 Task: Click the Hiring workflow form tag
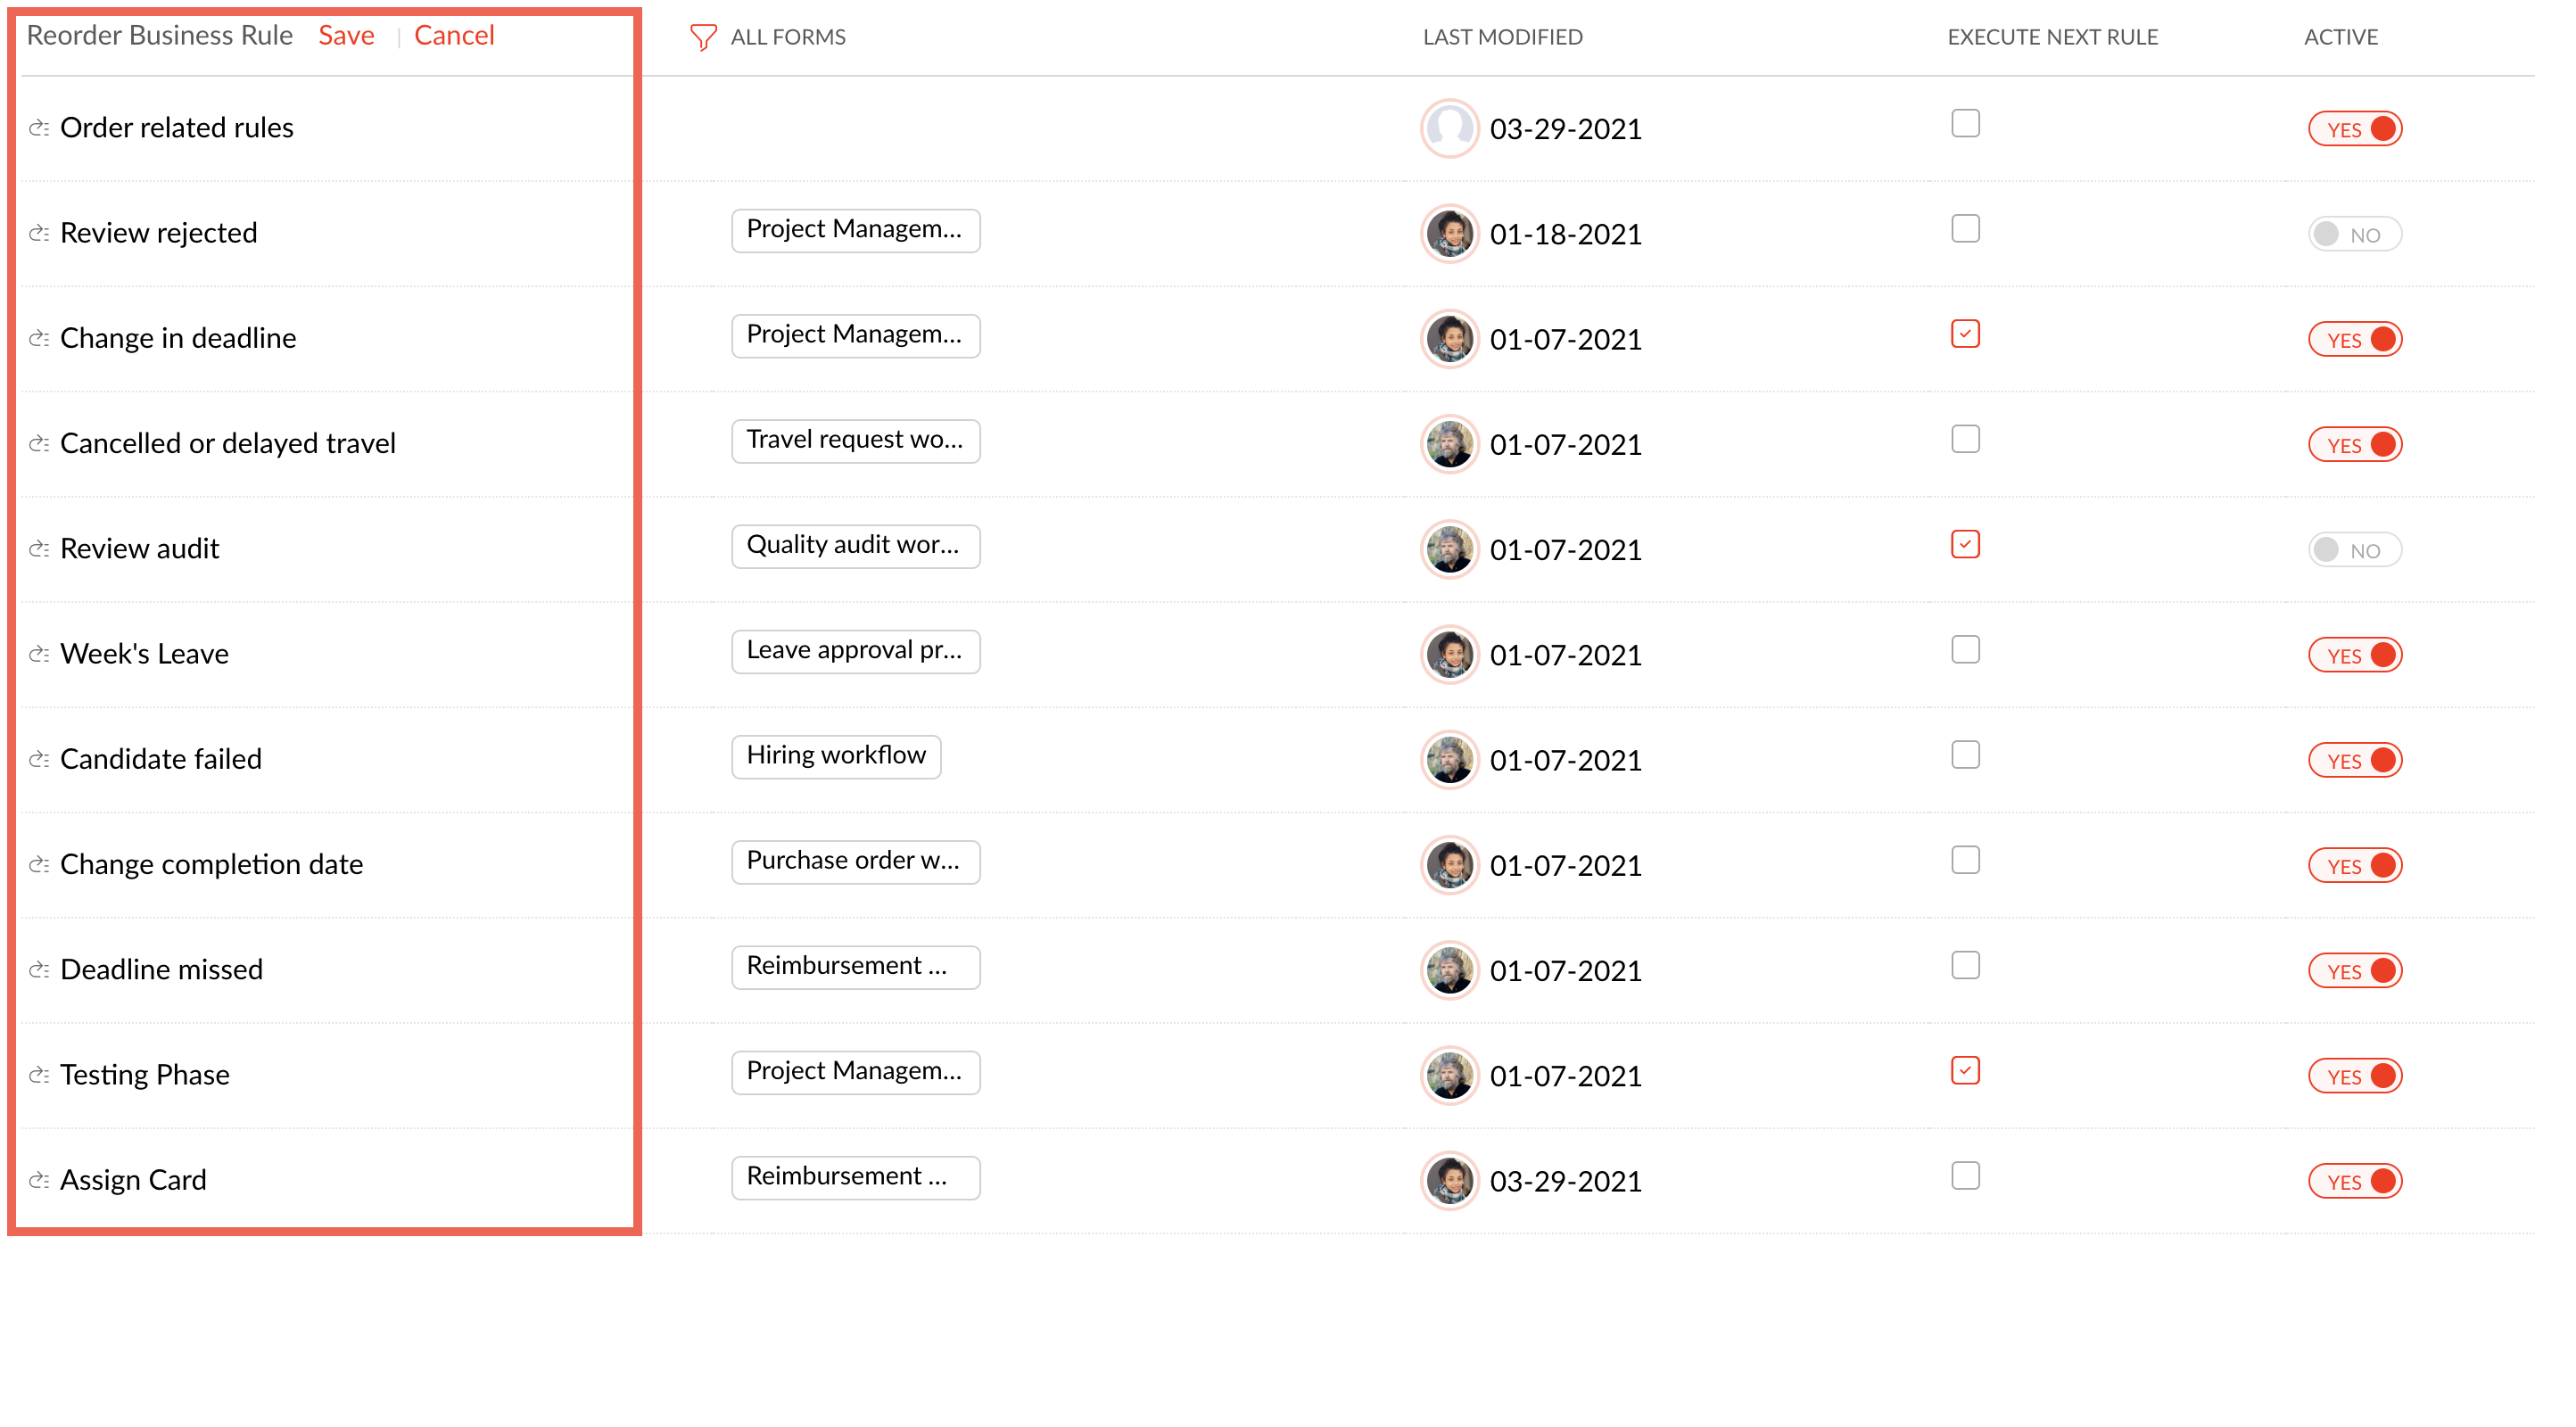click(x=835, y=756)
